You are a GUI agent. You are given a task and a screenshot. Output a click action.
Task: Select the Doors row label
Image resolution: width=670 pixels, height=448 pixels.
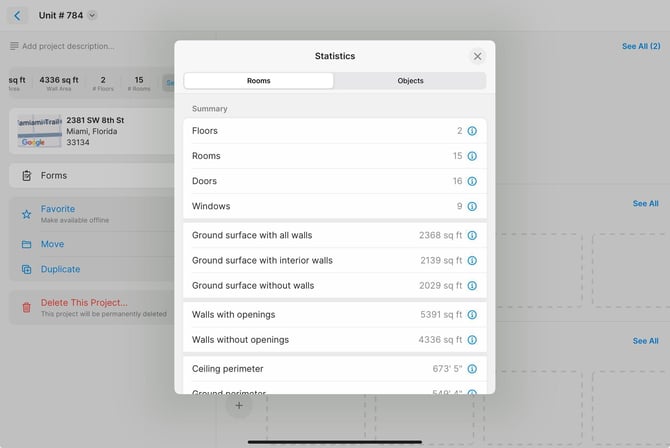[x=204, y=181]
